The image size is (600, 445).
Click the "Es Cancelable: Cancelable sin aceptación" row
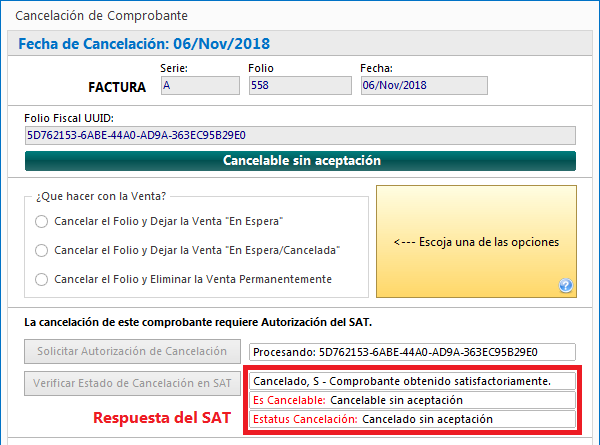412,400
